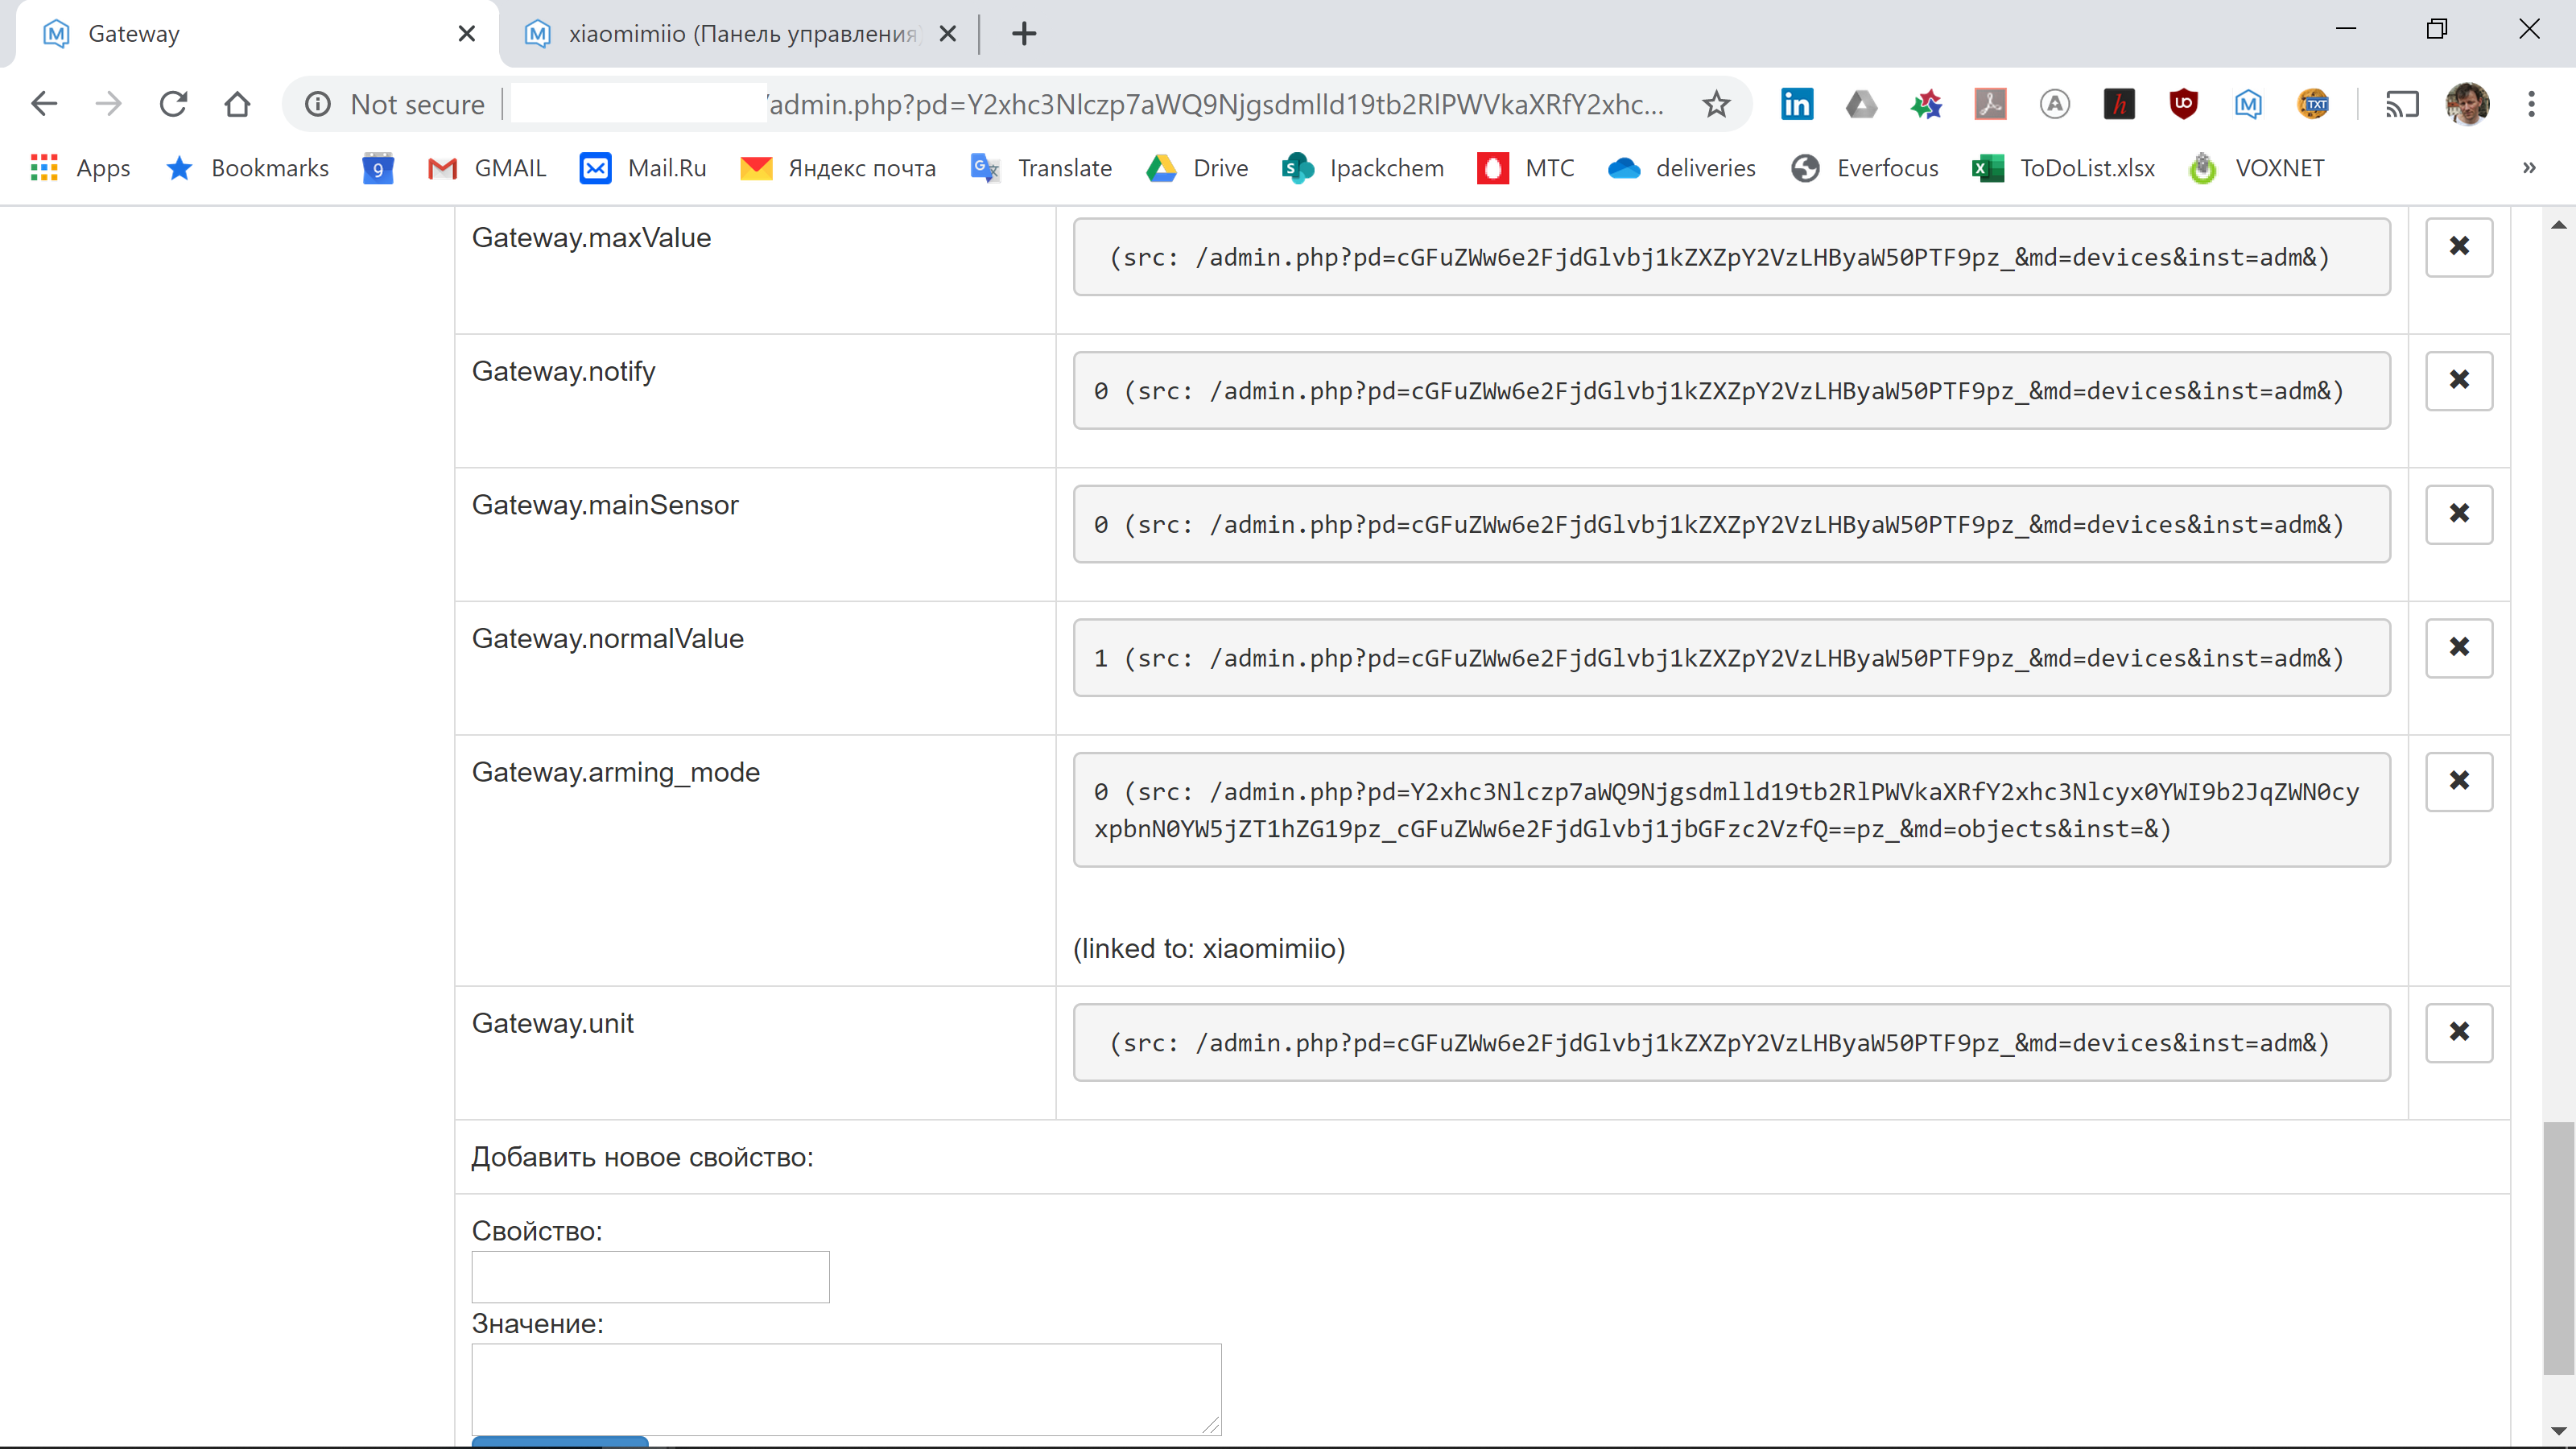The width and height of the screenshot is (2576, 1449).
Task: Open the Chrome three-dot menu
Action: tap(2532, 104)
